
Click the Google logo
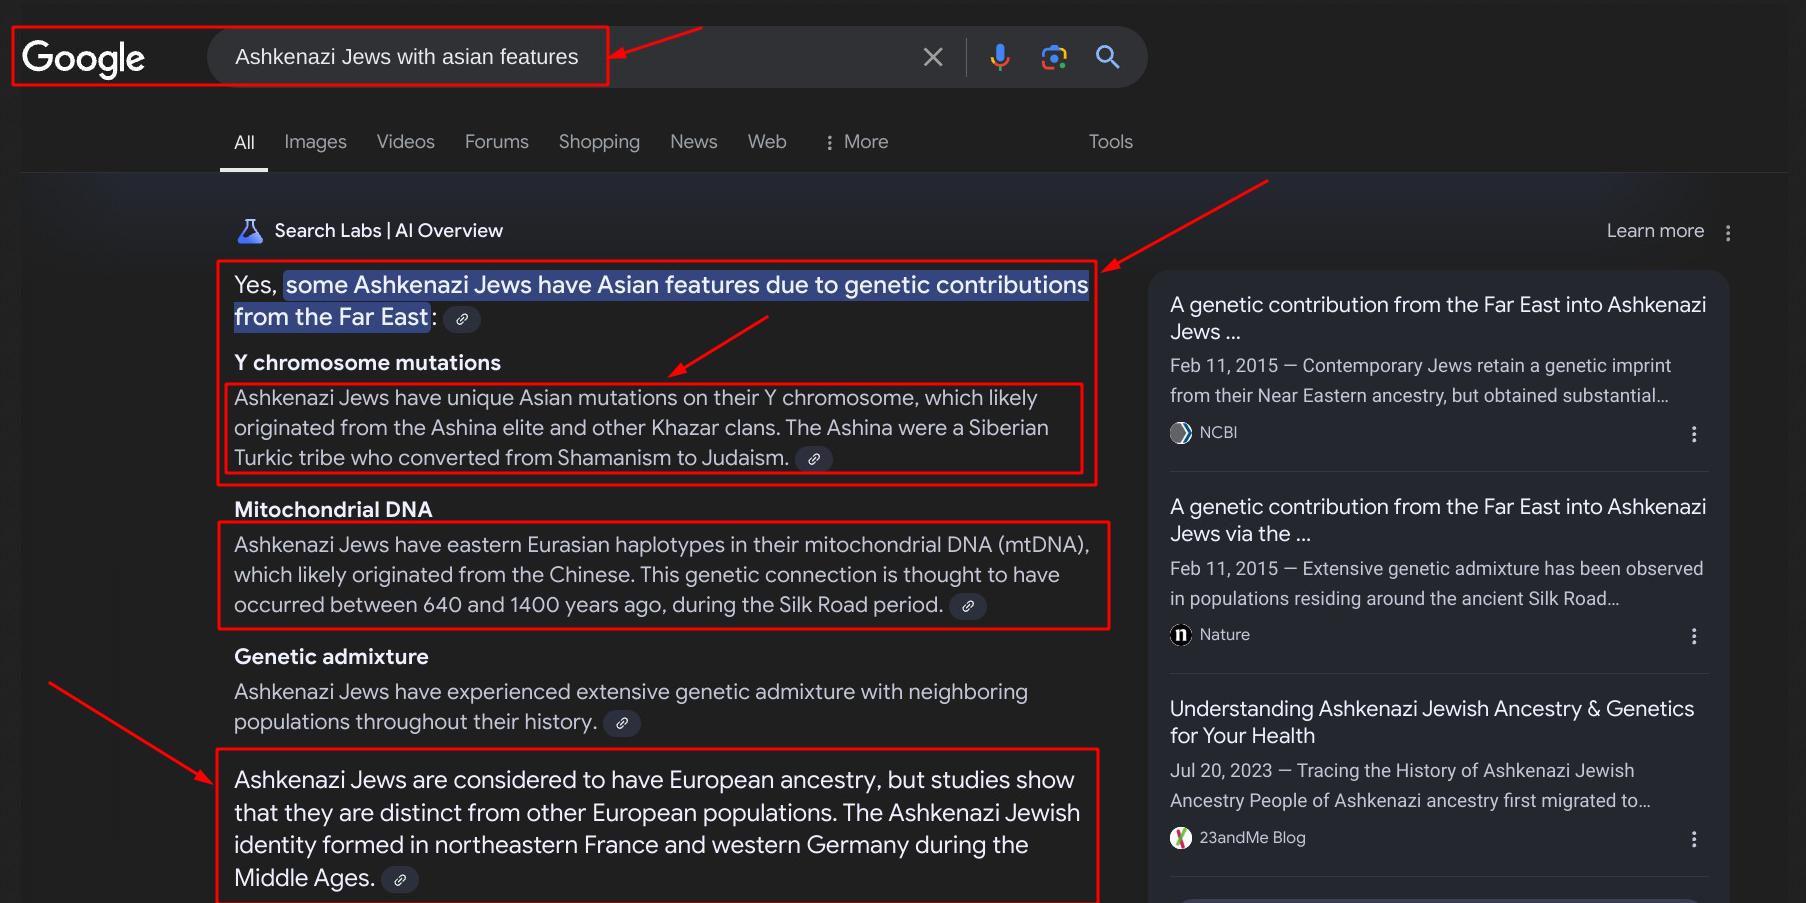tap(84, 58)
